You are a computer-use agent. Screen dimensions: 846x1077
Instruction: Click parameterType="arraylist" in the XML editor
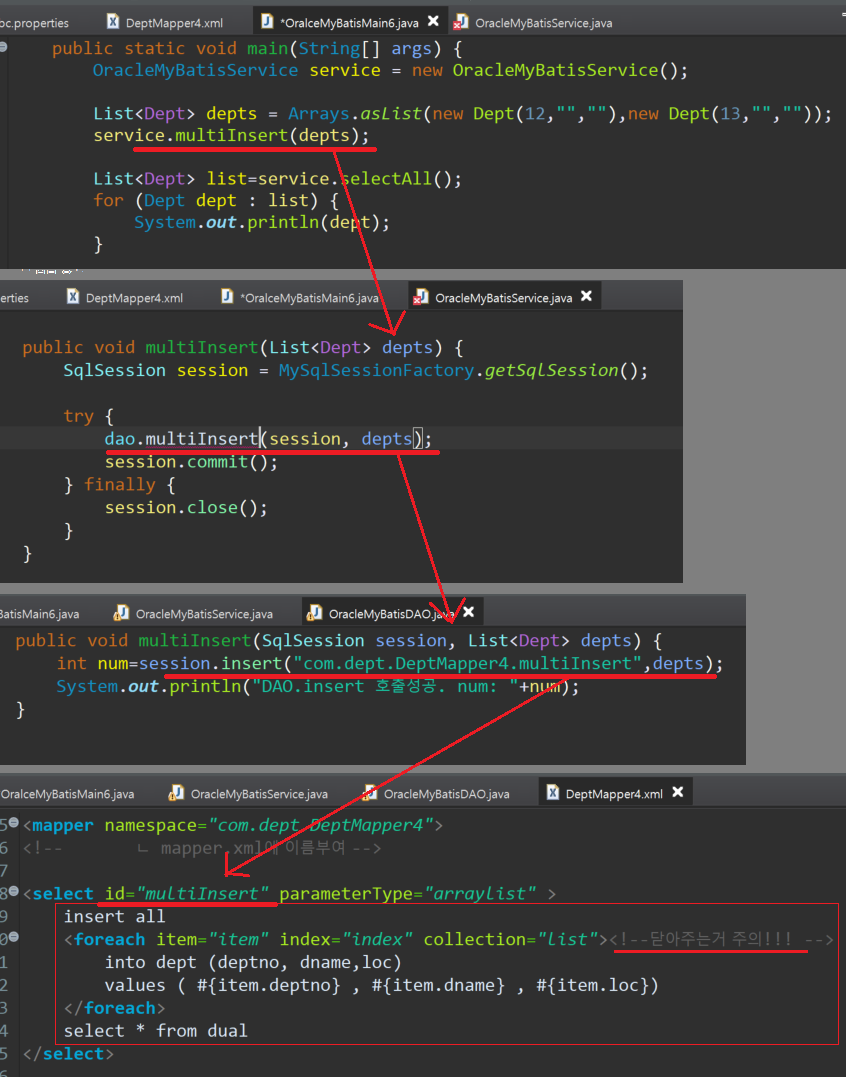click(408, 894)
